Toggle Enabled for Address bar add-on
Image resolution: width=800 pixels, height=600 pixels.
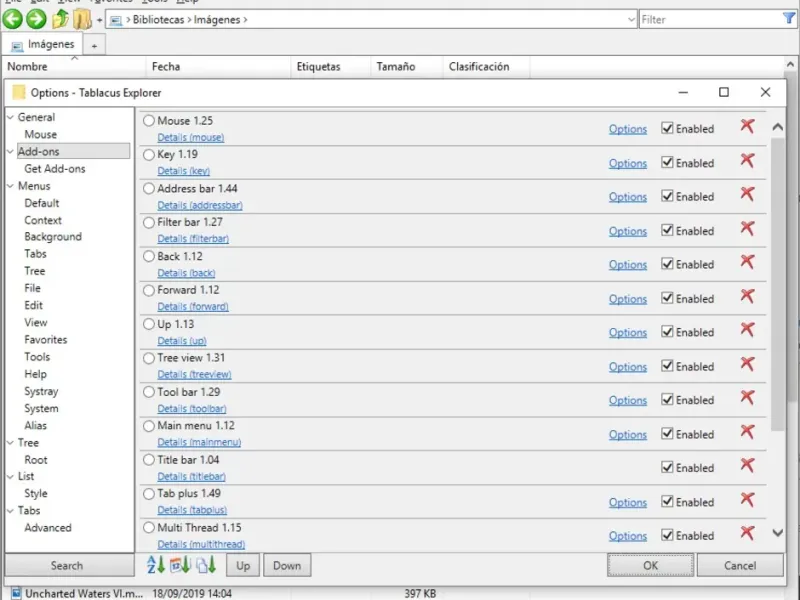coord(667,196)
